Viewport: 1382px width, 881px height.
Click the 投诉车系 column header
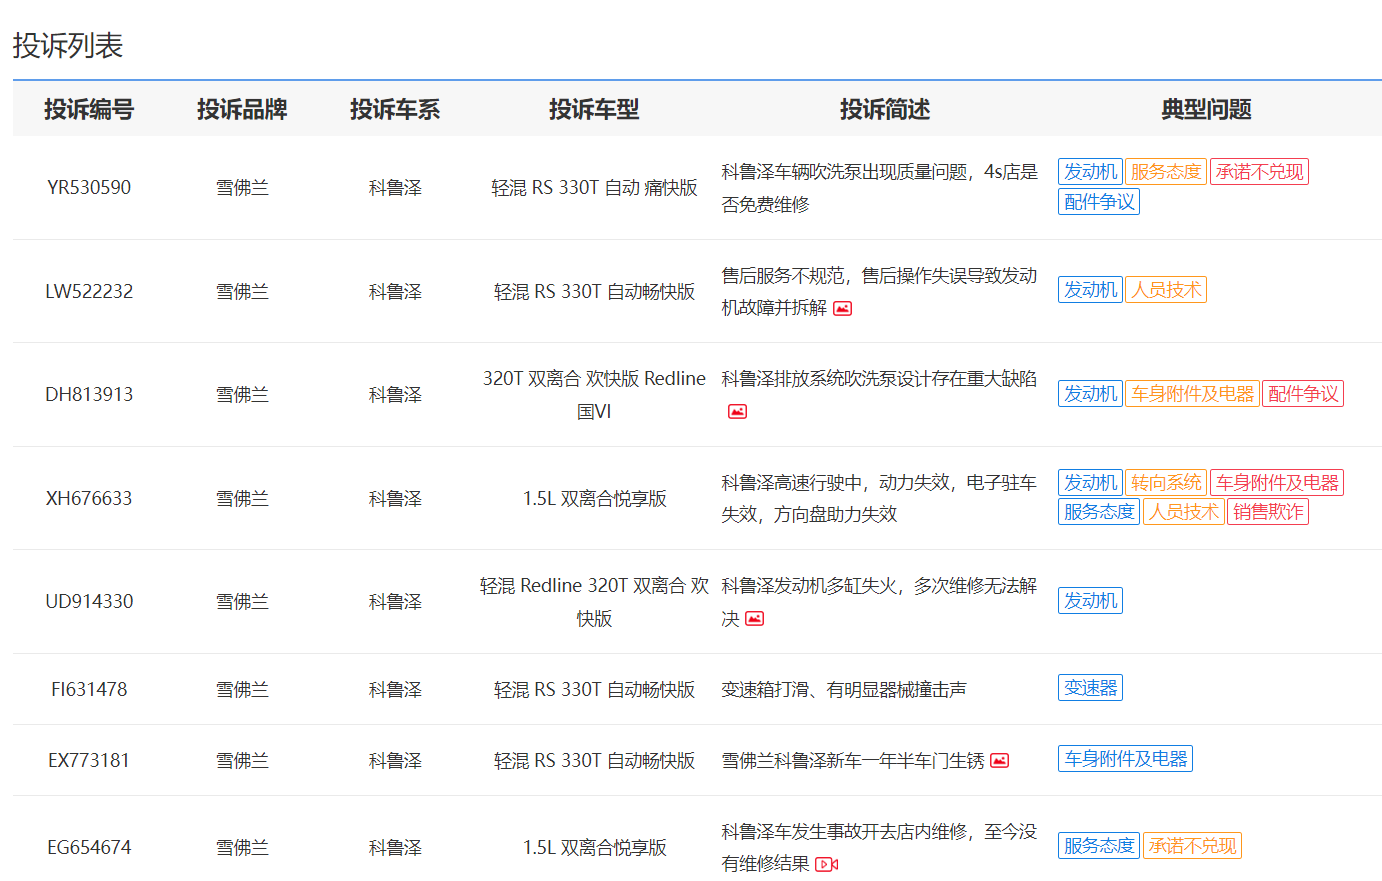point(395,109)
